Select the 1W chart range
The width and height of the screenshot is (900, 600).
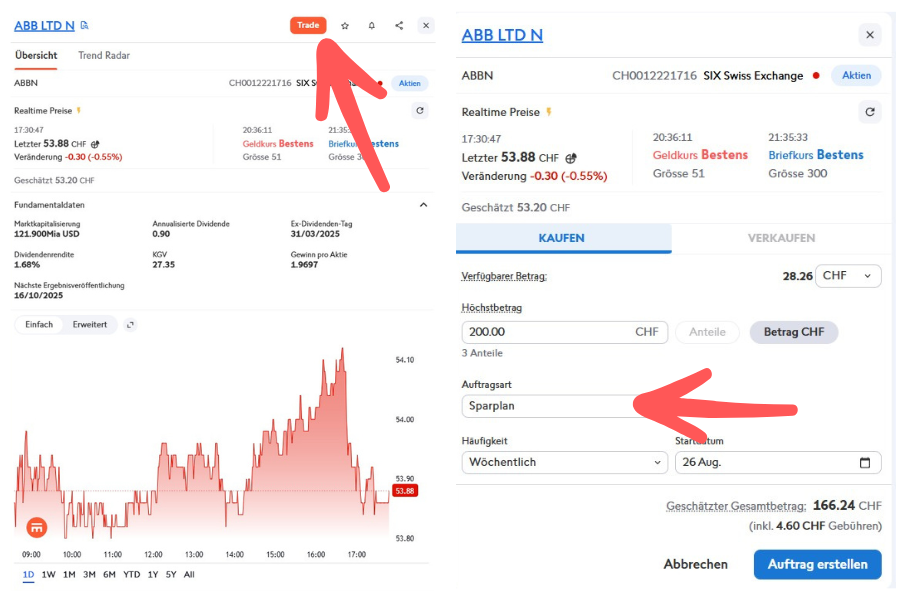[49, 574]
